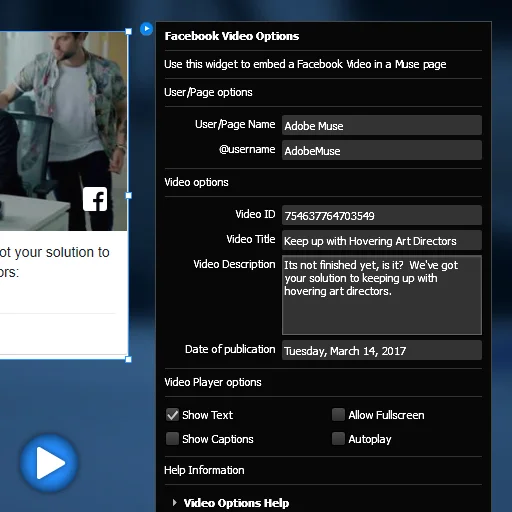Click the 'Date of publication' label
The height and width of the screenshot is (512, 512).
click(230, 349)
